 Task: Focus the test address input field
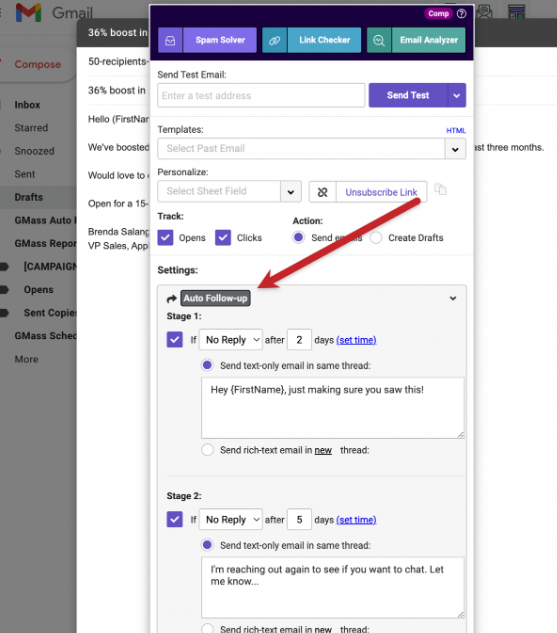261,95
